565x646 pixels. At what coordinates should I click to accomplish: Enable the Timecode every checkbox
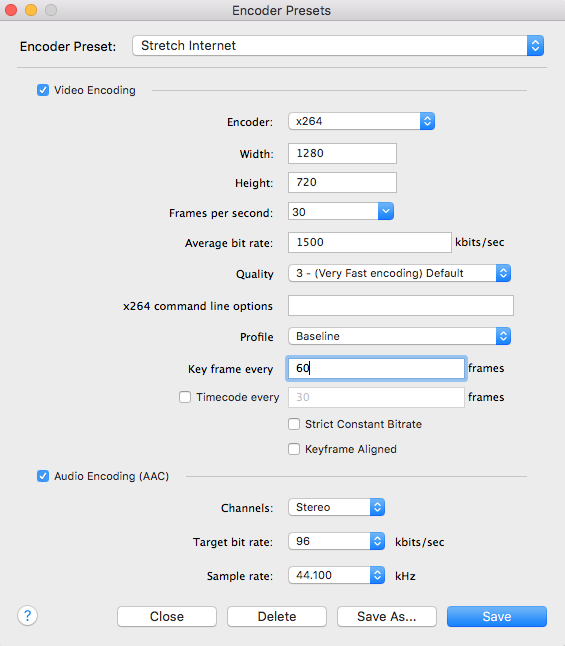(x=185, y=397)
